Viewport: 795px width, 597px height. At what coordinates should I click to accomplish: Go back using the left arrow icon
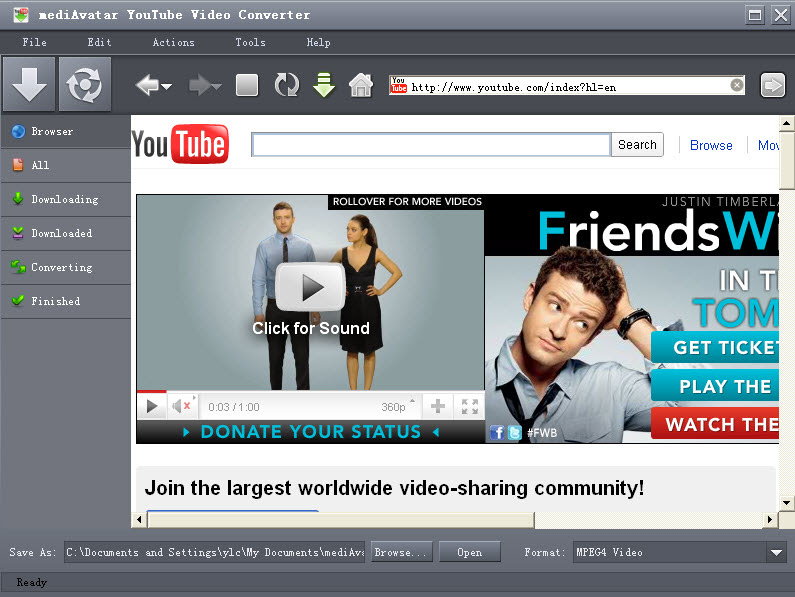146,86
